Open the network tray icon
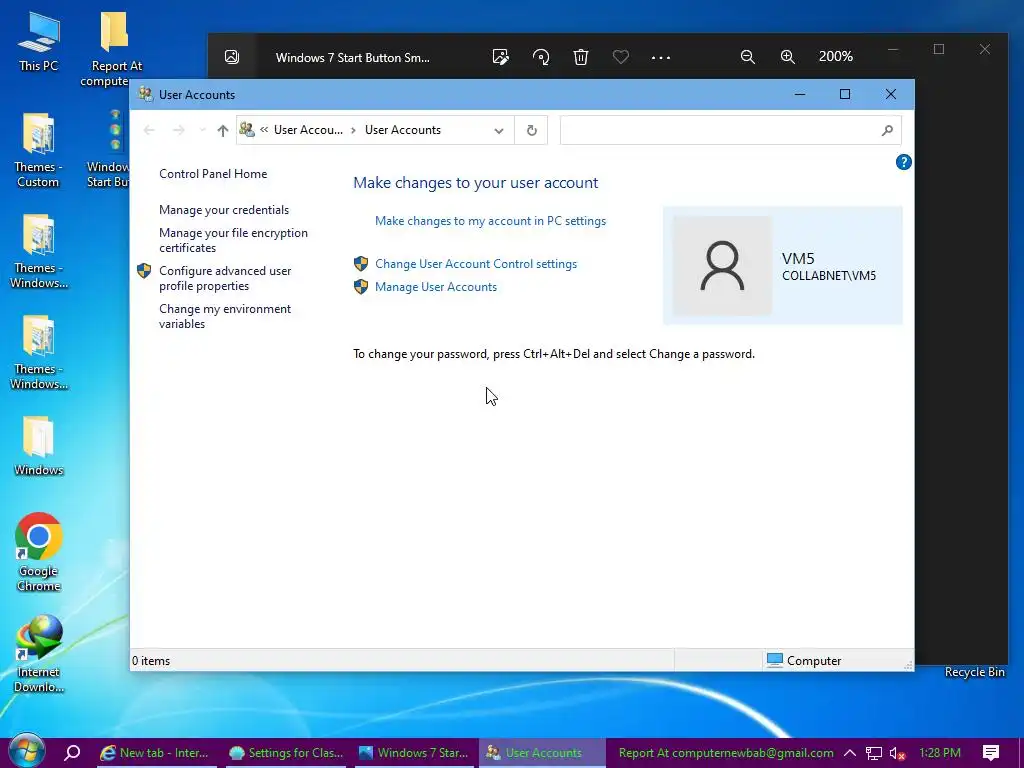 click(874, 753)
